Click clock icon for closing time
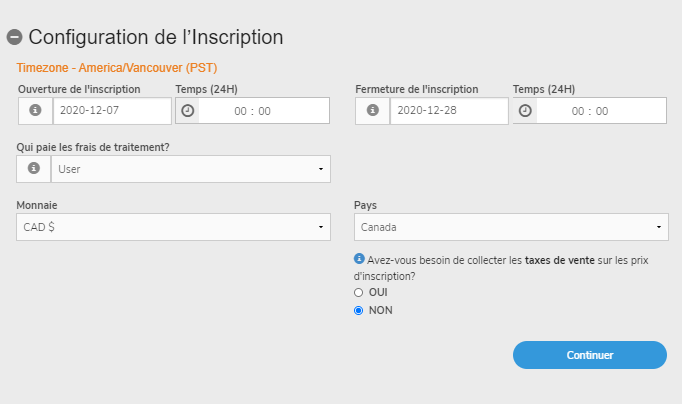682x404 pixels. pos(525,110)
